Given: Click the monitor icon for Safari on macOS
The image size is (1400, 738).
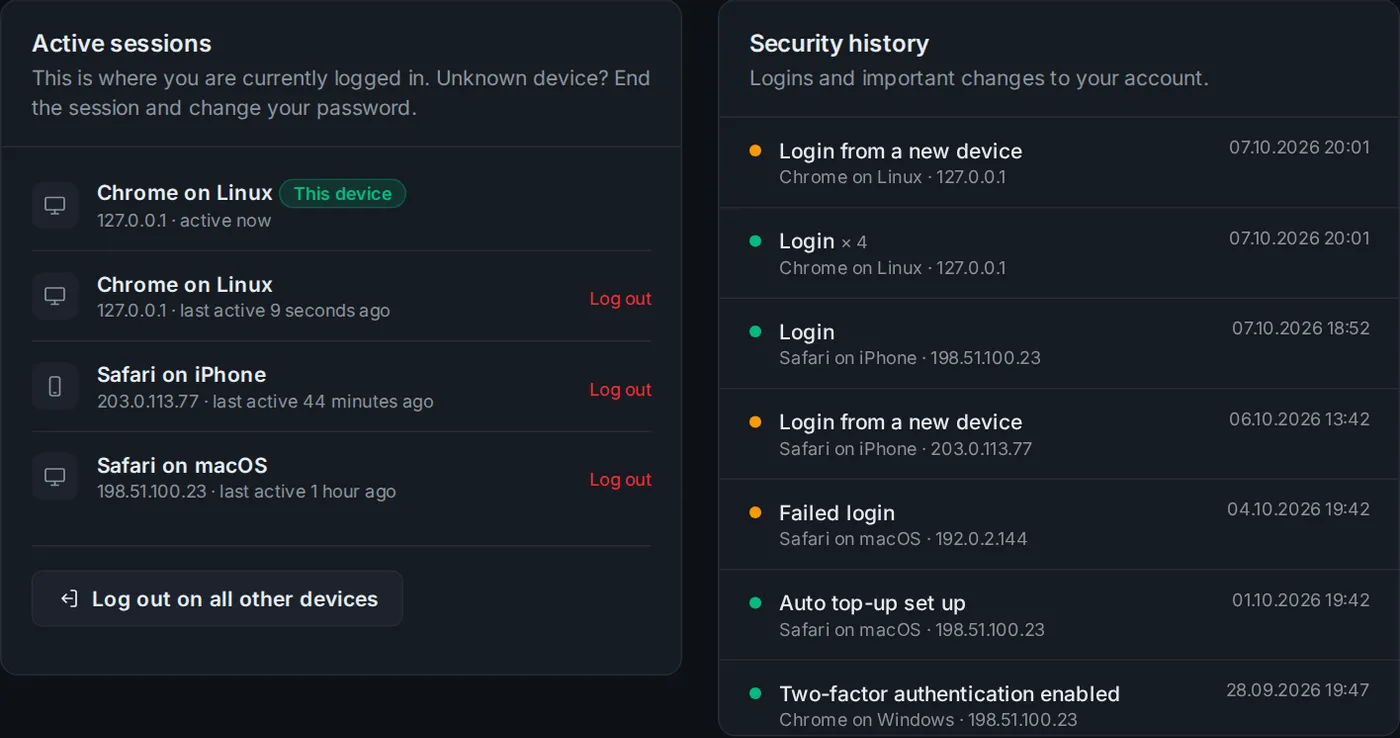Looking at the screenshot, I should click(x=55, y=477).
